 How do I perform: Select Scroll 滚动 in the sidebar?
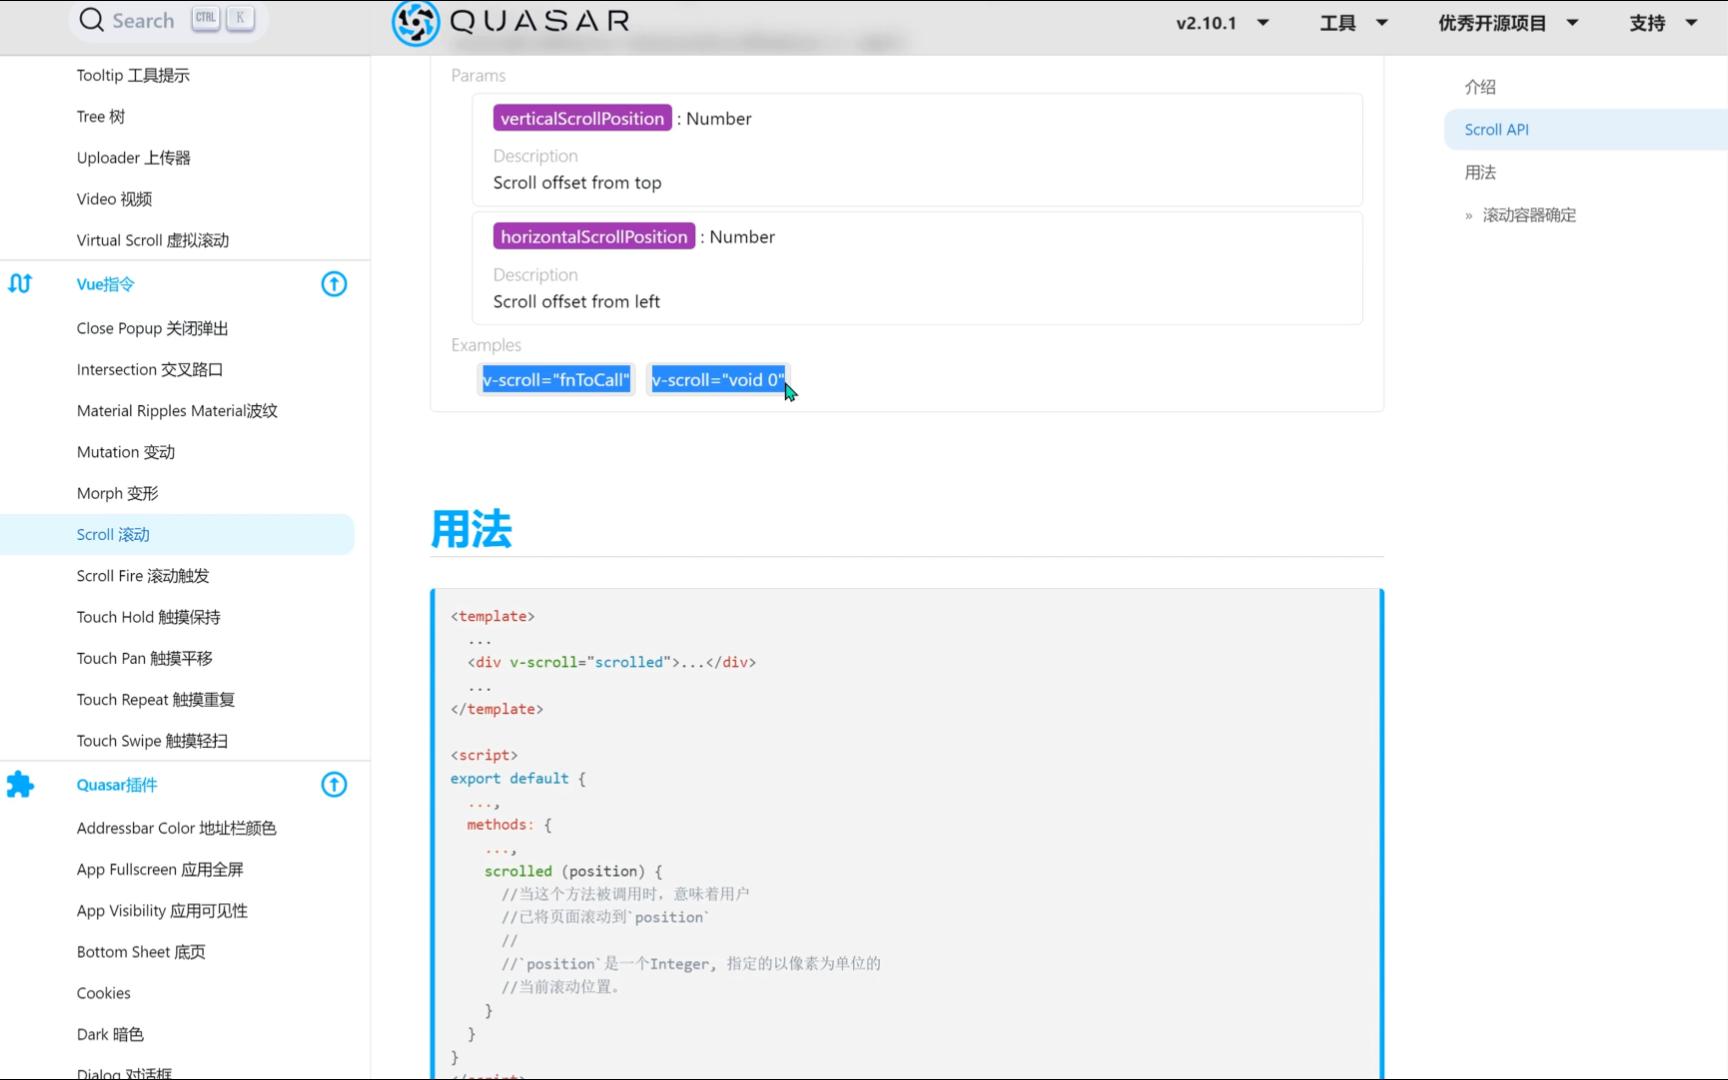(177, 534)
